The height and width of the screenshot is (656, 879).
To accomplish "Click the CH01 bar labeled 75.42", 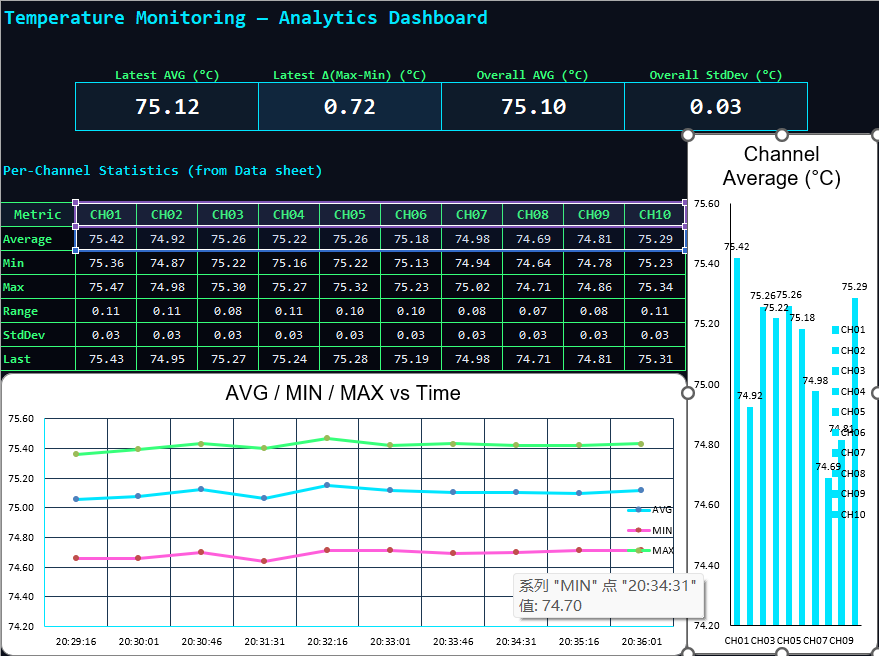I will pyautogui.click(x=737, y=440).
